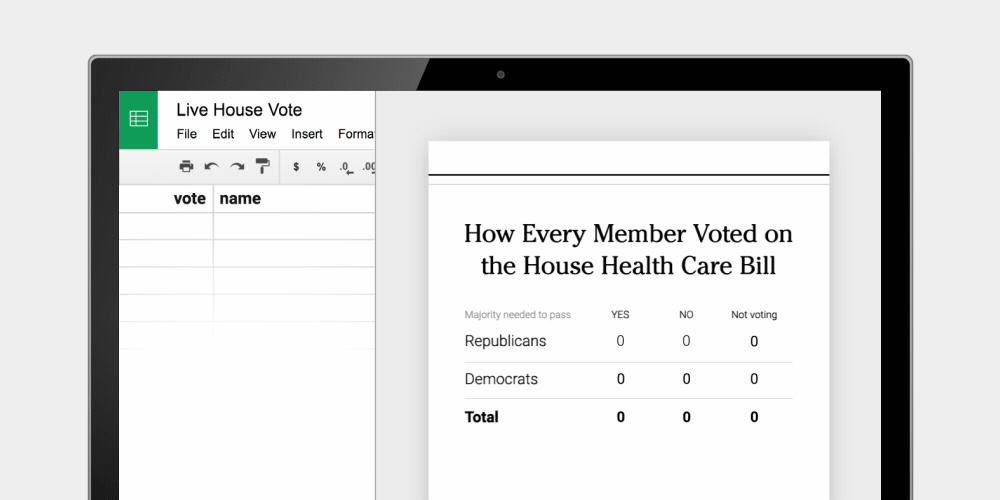Viewport: 1000px width, 500px height.
Task: Click the Republicans row label
Action: [505, 341]
